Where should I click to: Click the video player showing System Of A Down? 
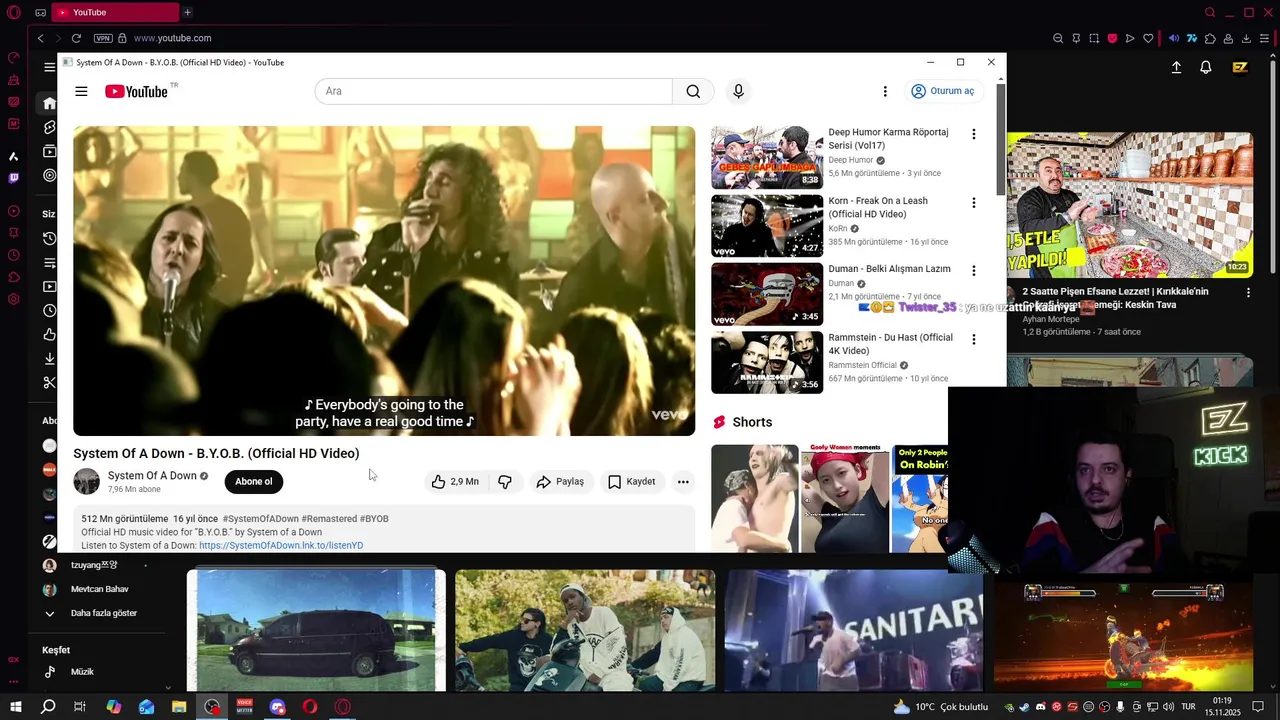click(x=384, y=280)
